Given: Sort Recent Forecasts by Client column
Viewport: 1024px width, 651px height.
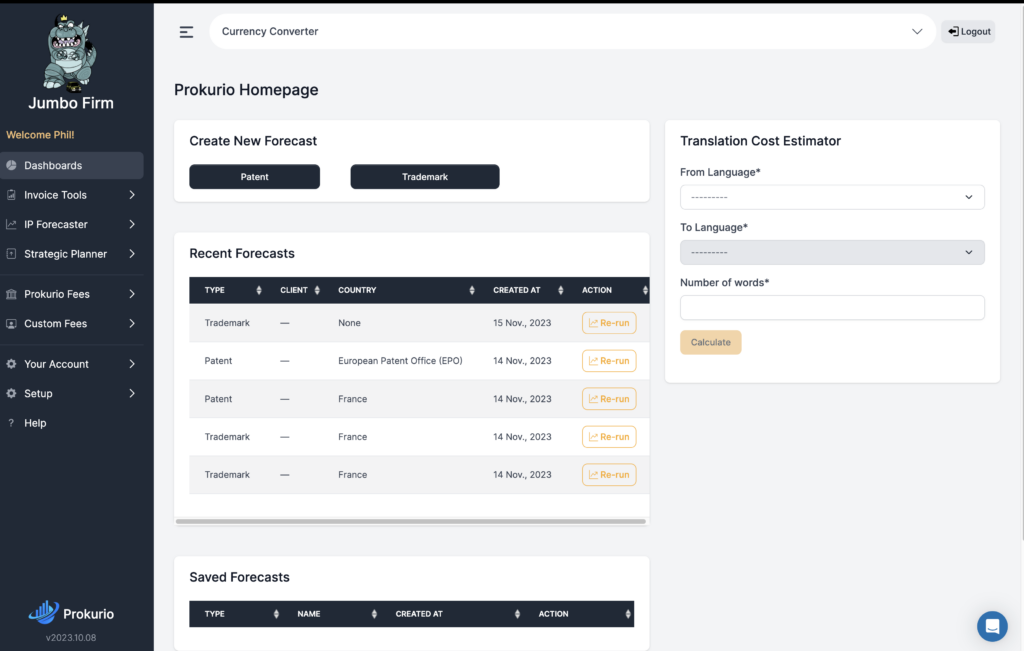Looking at the screenshot, I should (317, 290).
